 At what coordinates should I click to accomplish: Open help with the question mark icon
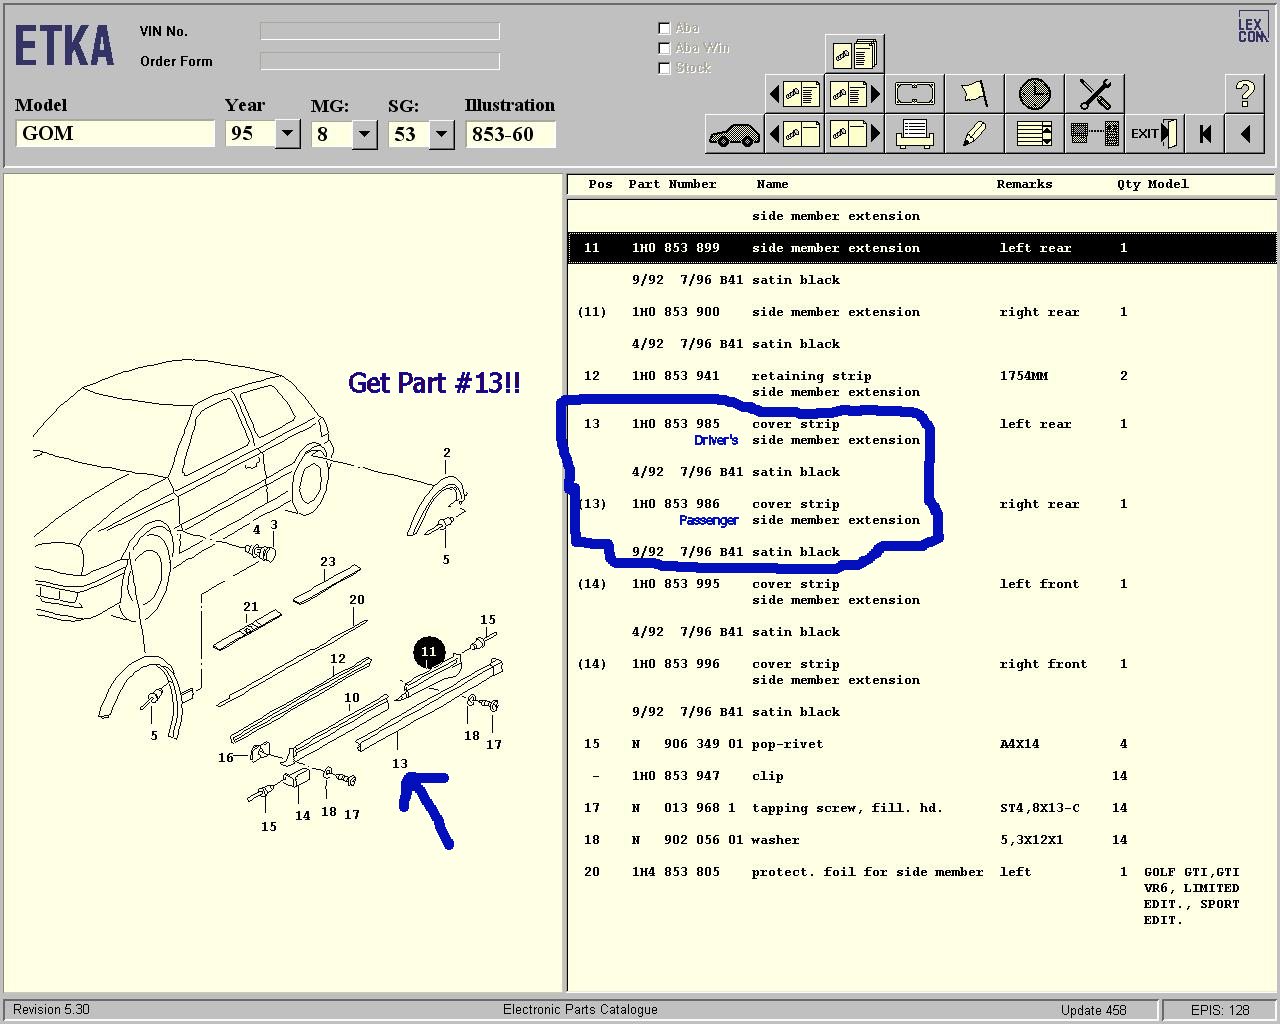pos(1245,95)
